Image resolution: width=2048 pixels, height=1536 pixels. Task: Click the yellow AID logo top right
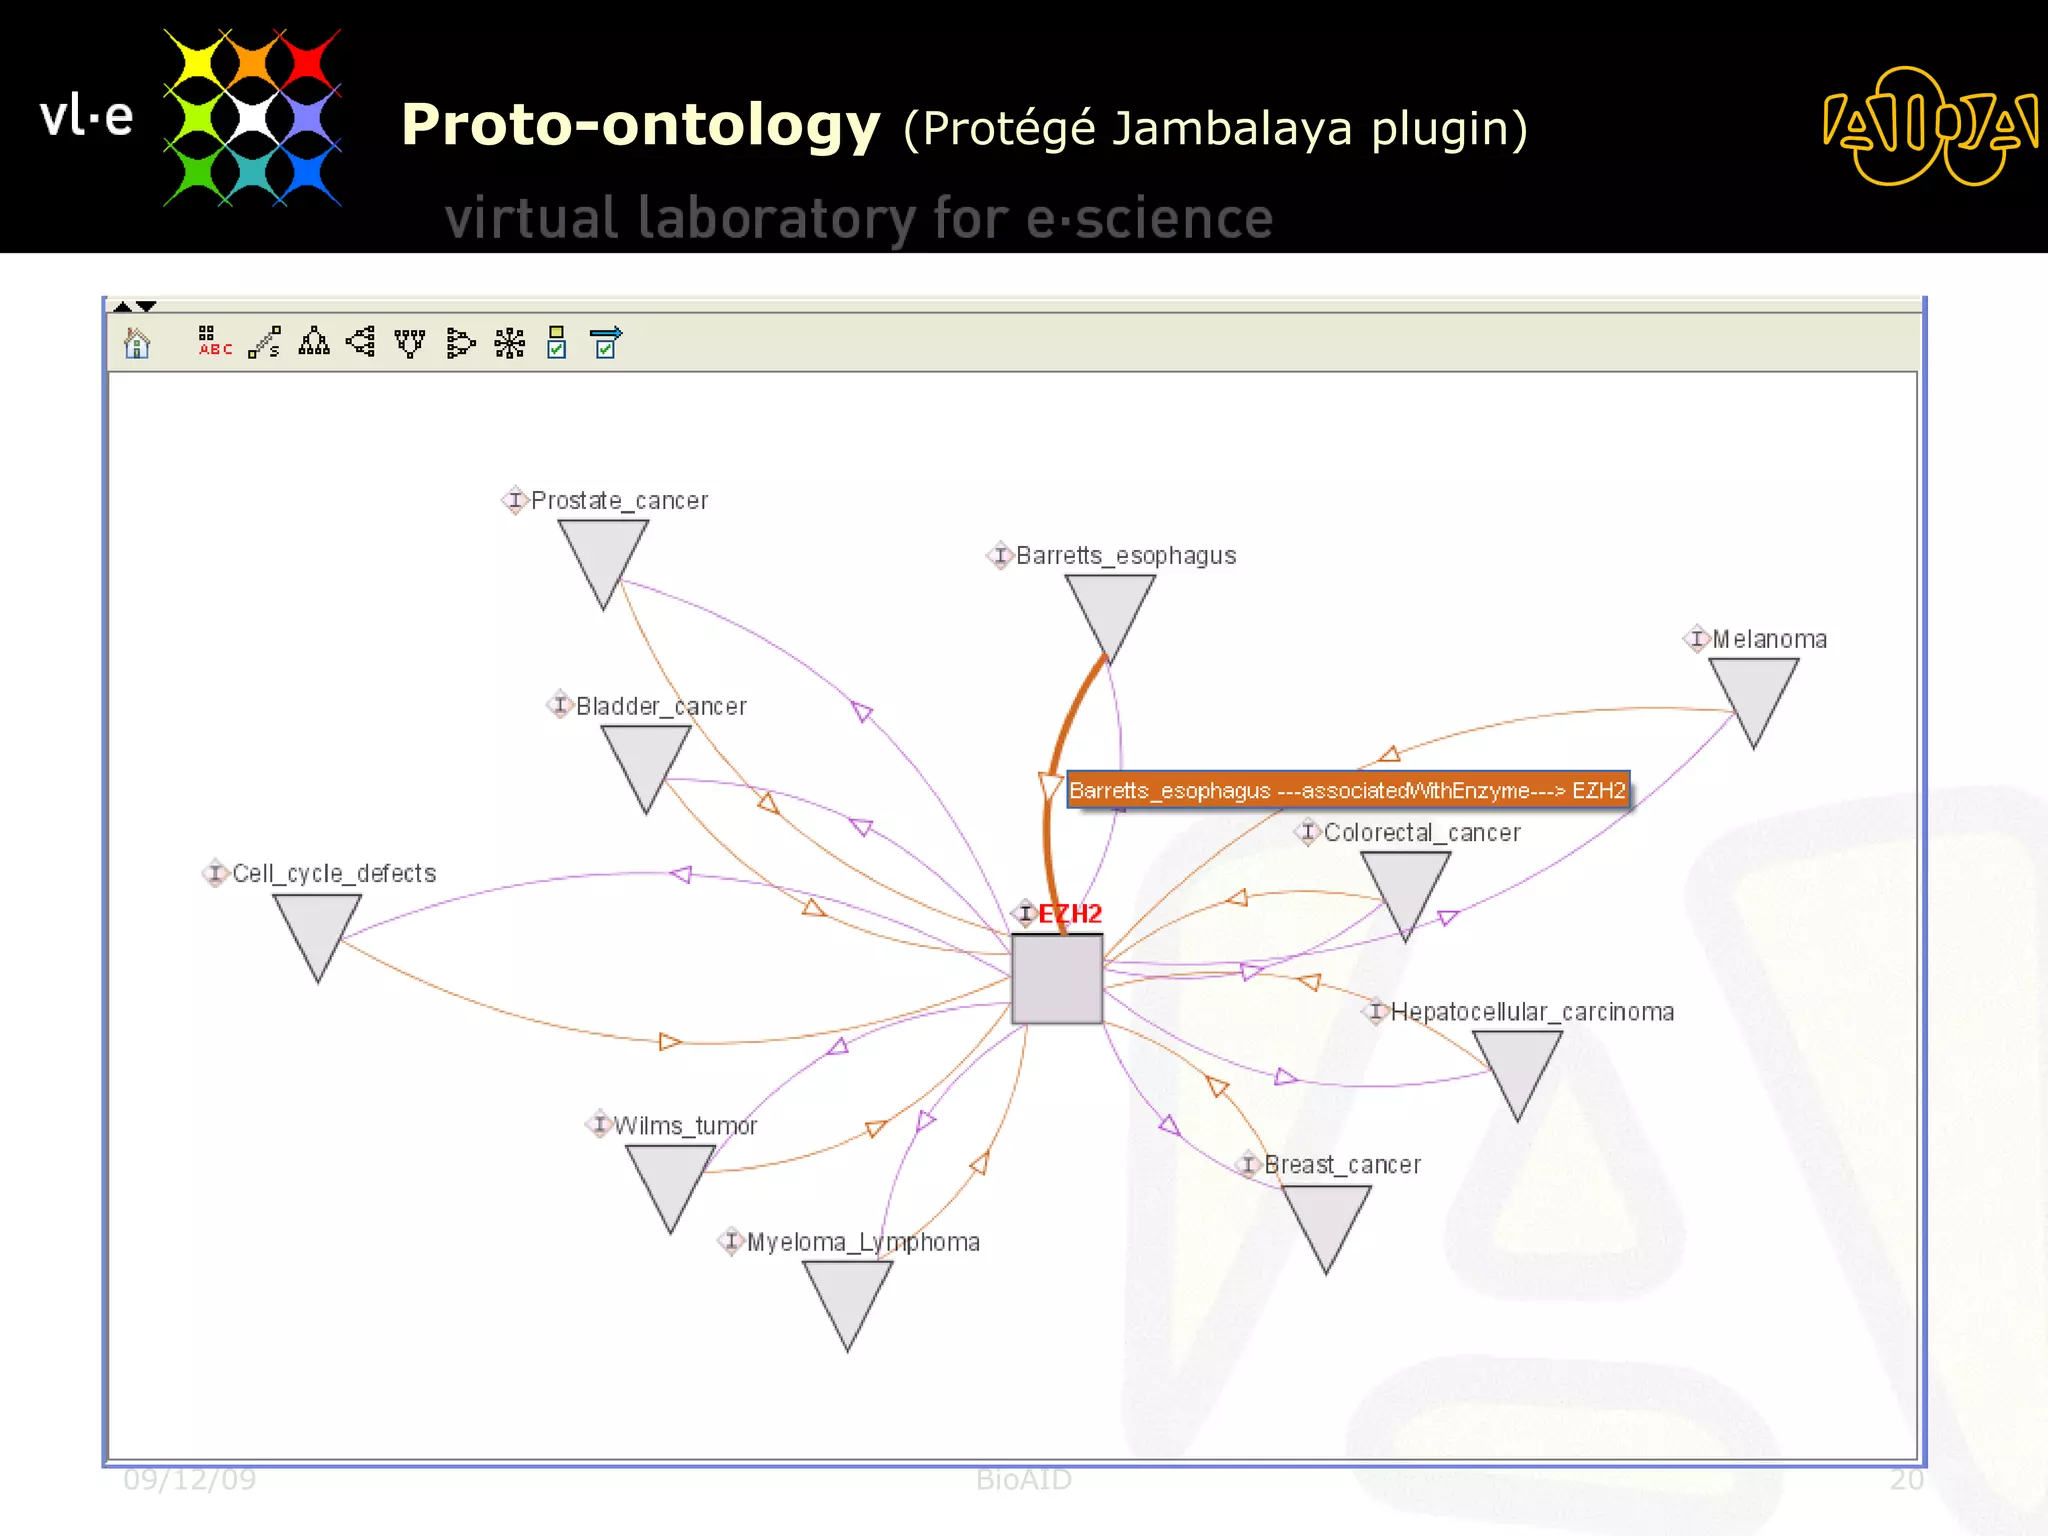pyautogui.click(x=1930, y=126)
